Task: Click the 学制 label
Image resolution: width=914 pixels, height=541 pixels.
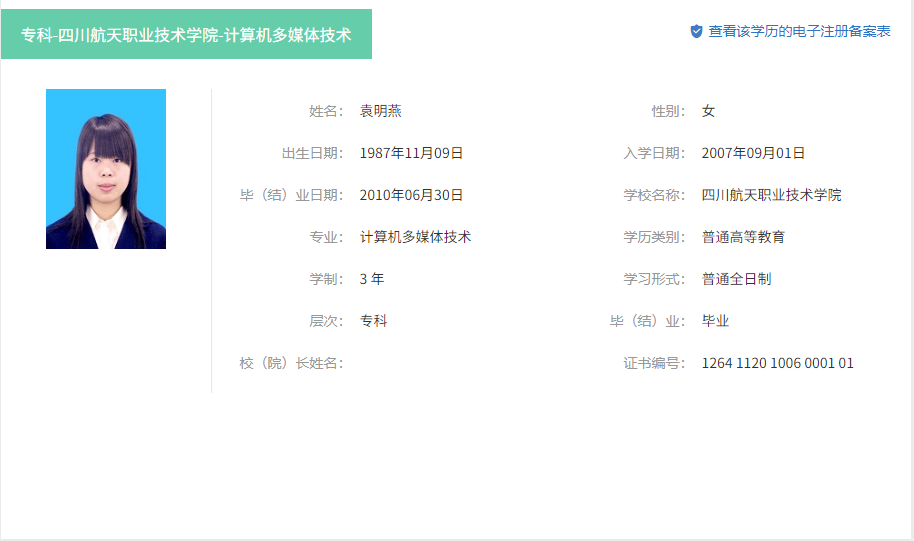Action: (326, 279)
